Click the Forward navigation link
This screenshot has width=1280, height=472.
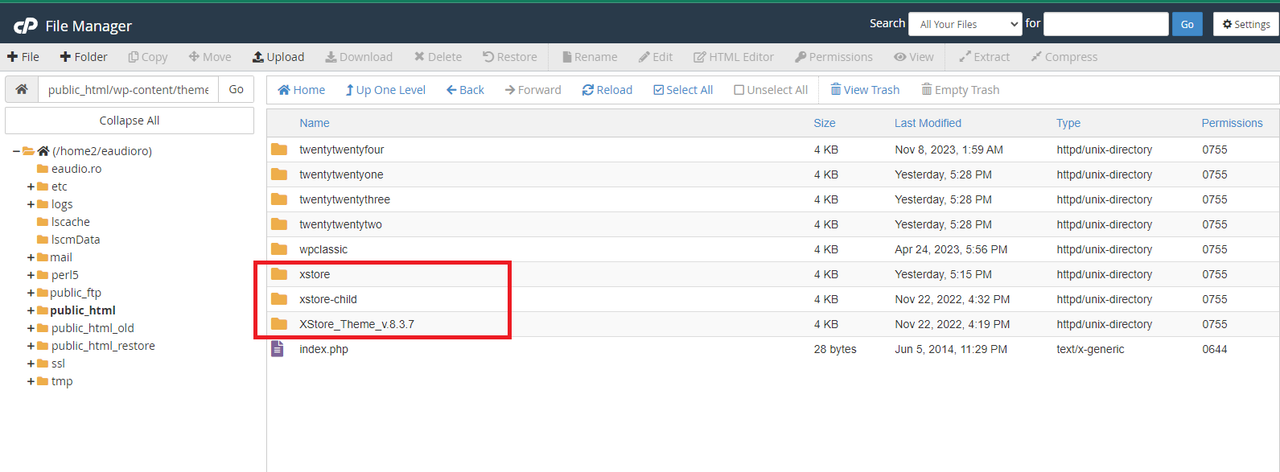point(533,90)
